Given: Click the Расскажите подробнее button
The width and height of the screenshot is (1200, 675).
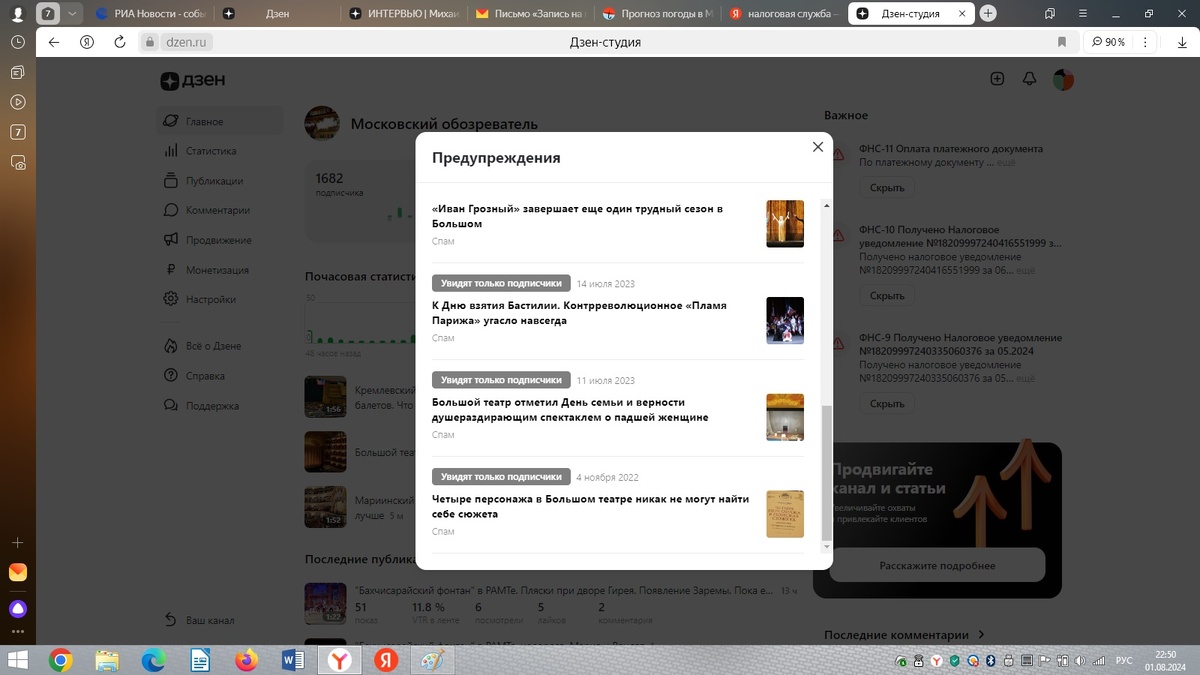Looking at the screenshot, I should coord(937,565).
